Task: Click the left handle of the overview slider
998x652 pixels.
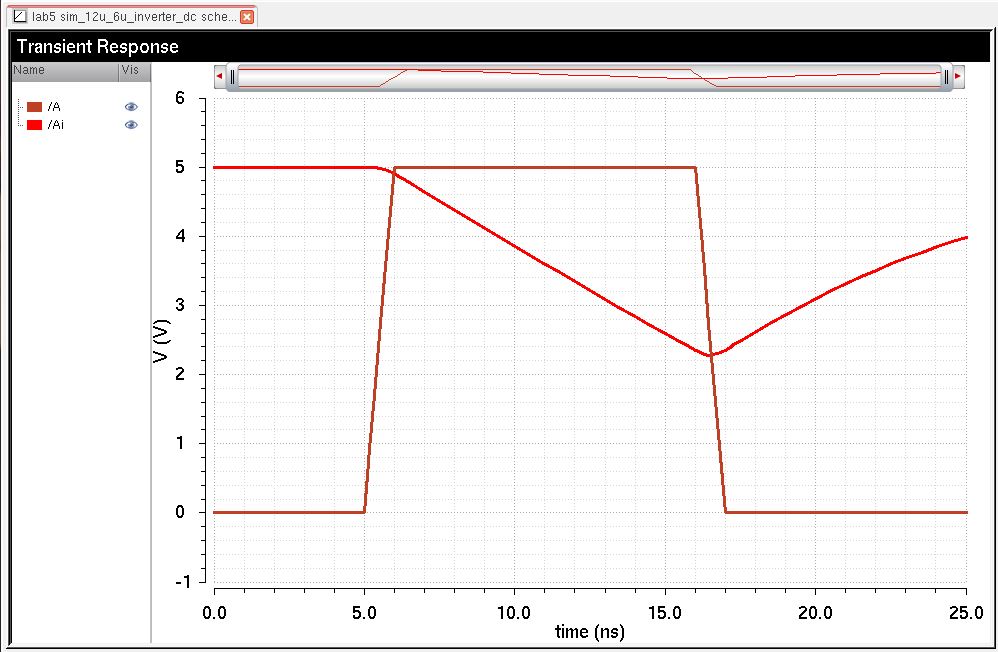Action: pos(233,77)
